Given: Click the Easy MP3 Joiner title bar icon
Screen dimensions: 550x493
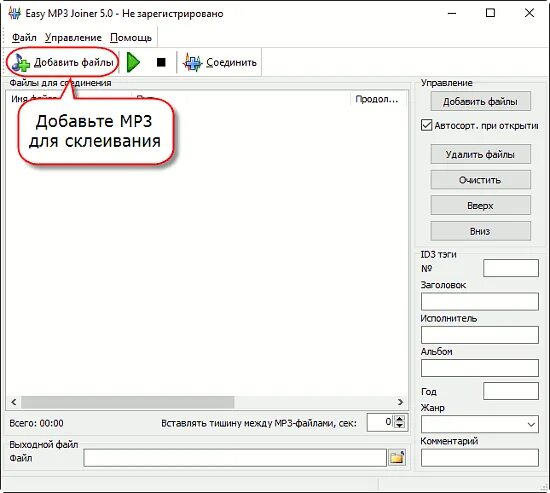Looking at the screenshot, I should [x=15, y=14].
